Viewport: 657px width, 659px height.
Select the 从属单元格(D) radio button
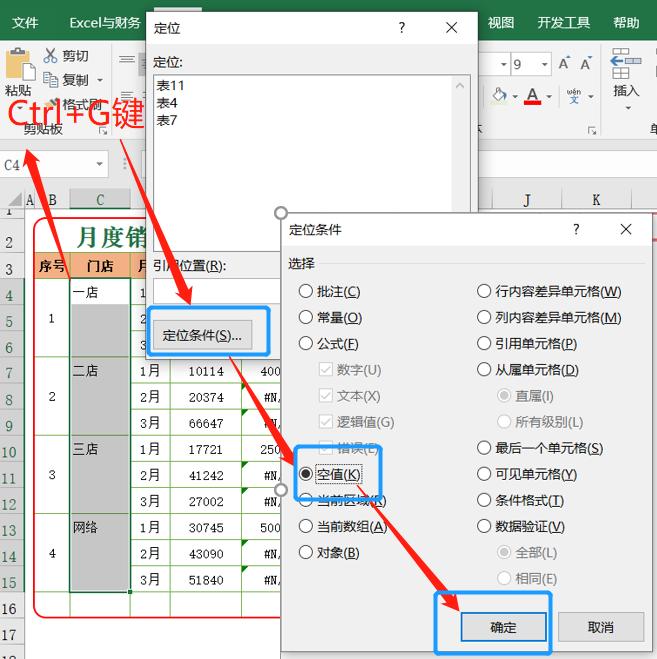[484, 369]
